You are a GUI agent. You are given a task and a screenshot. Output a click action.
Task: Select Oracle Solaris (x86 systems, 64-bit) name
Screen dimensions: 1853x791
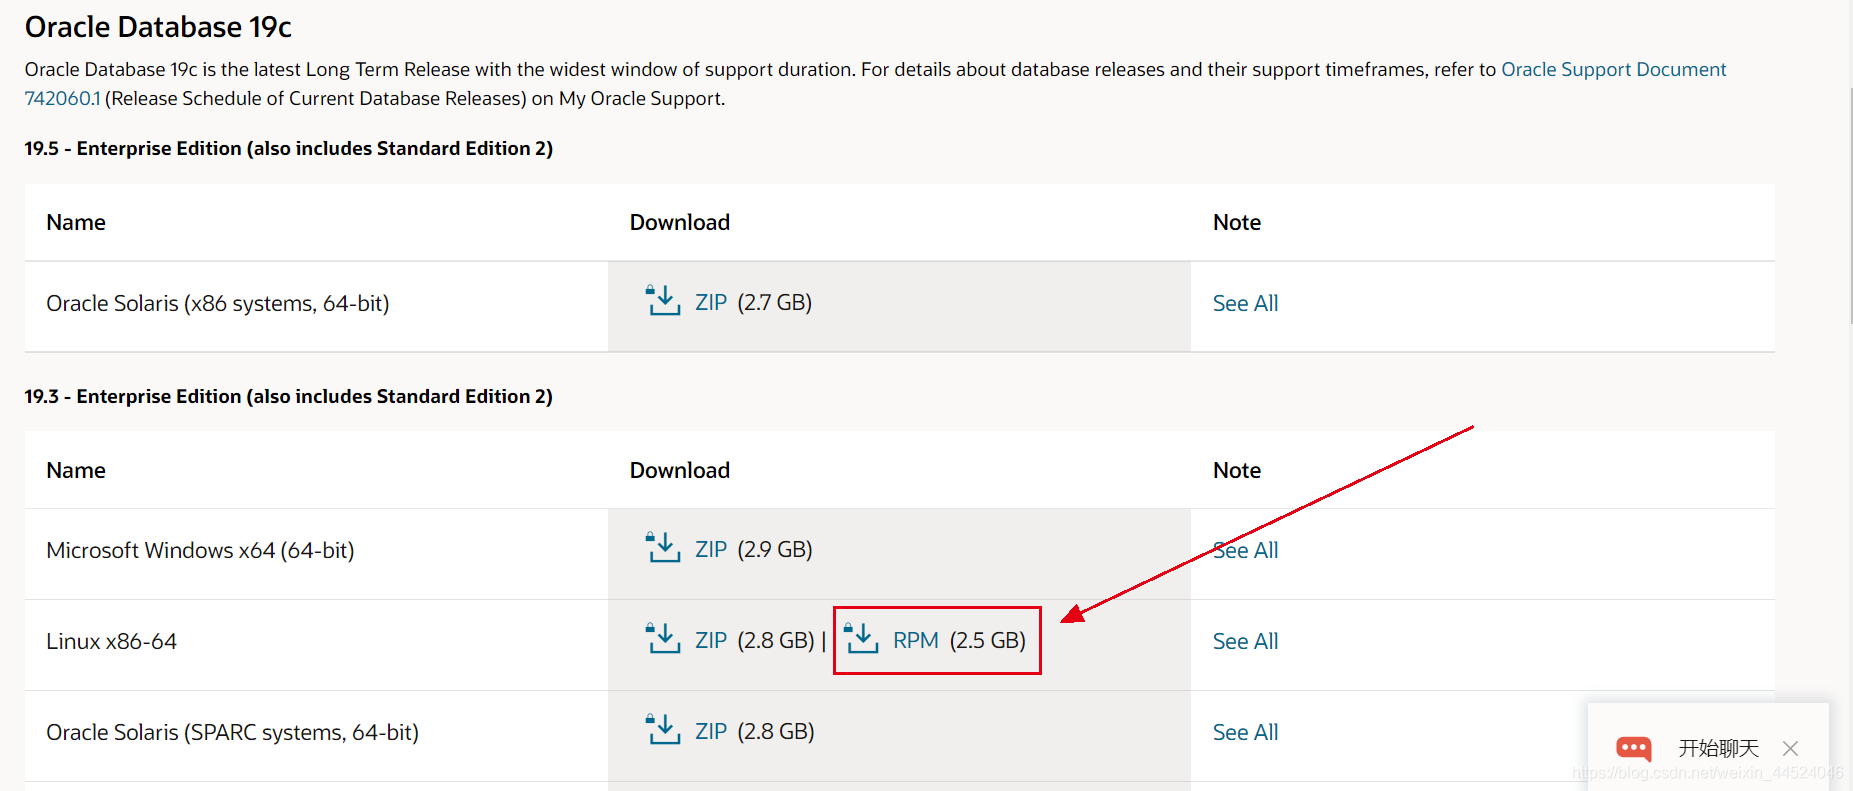click(x=217, y=303)
